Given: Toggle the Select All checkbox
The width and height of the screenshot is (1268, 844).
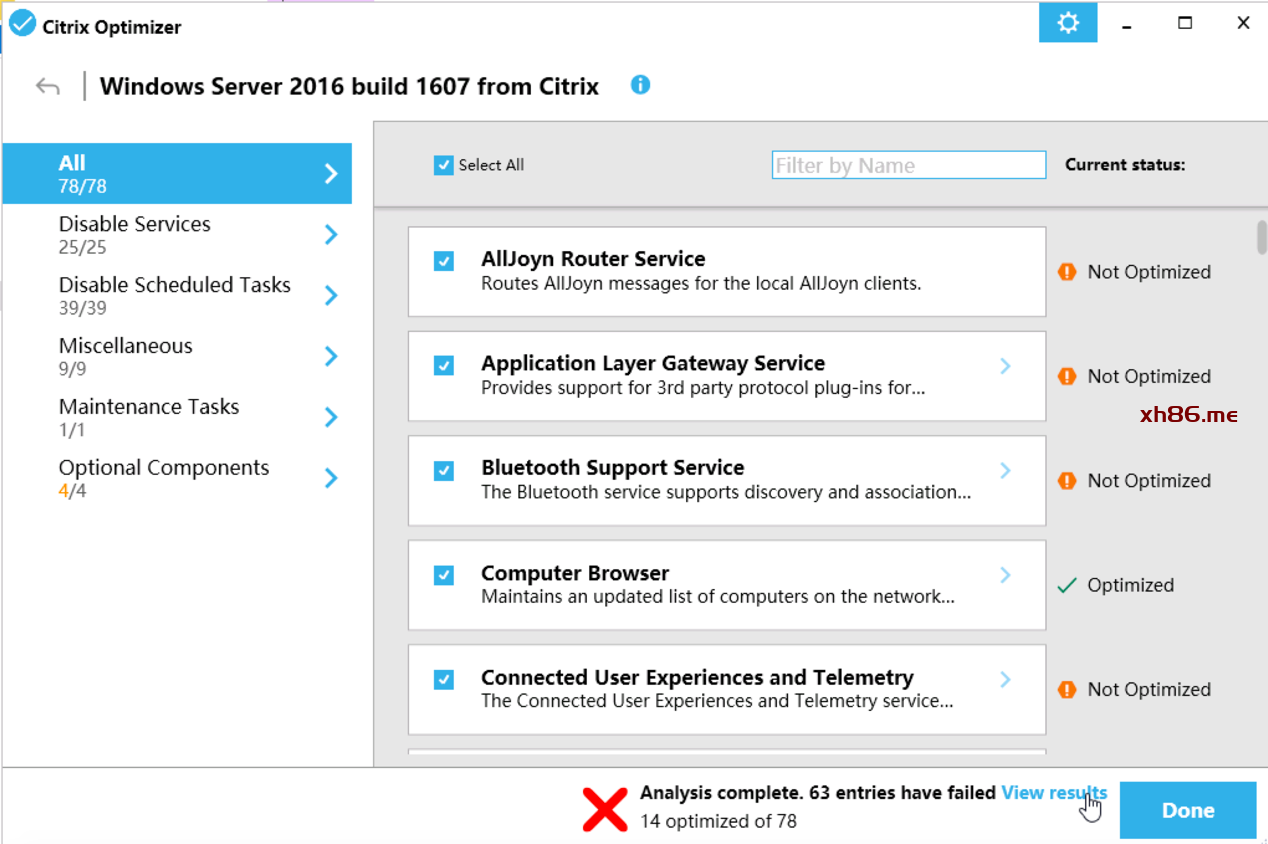Looking at the screenshot, I should pos(444,165).
